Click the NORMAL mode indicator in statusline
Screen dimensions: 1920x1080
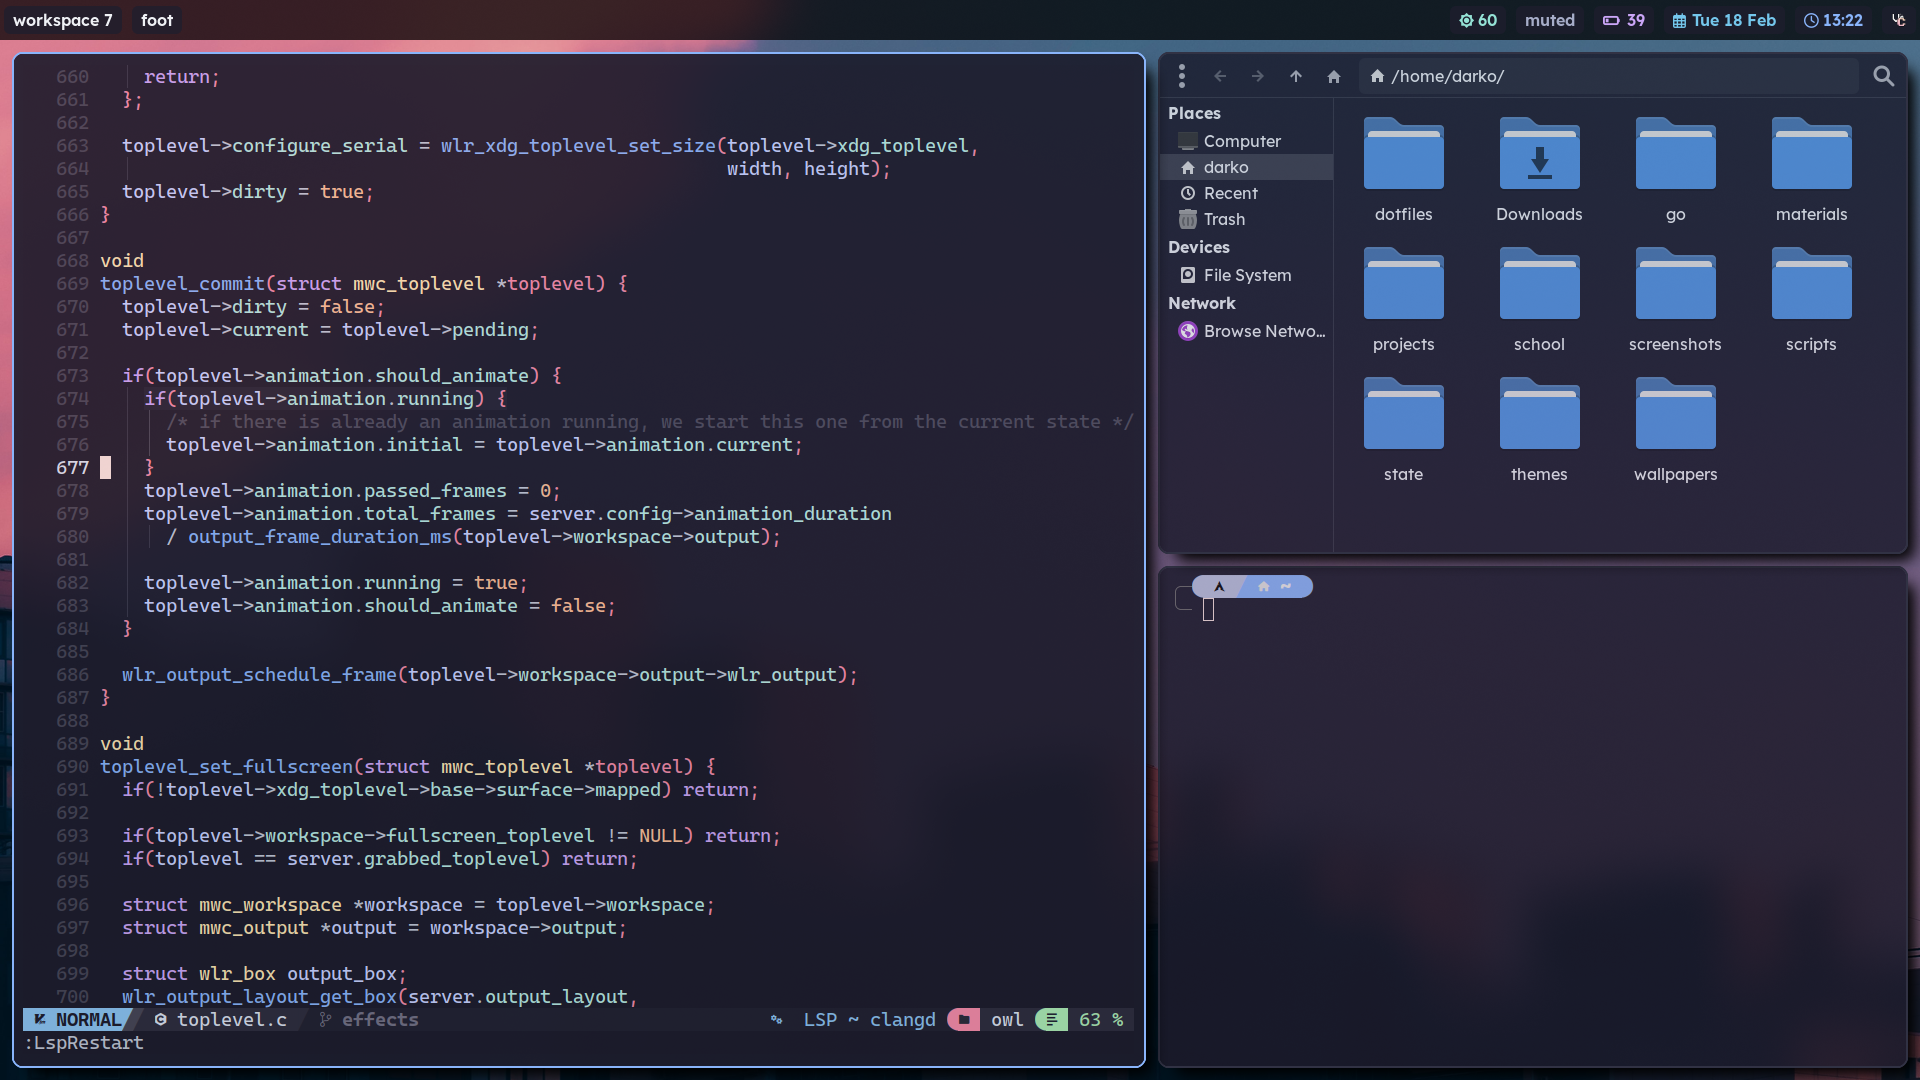(x=77, y=1019)
